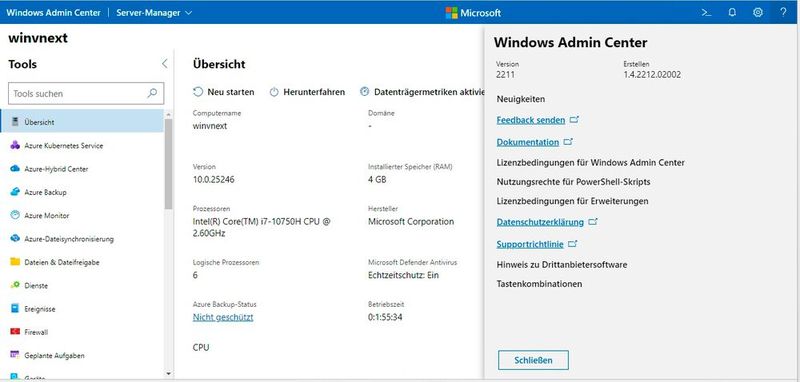Open Azure Kubernetes Service tool
The width and height of the screenshot is (800, 382).
(x=82, y=145)
